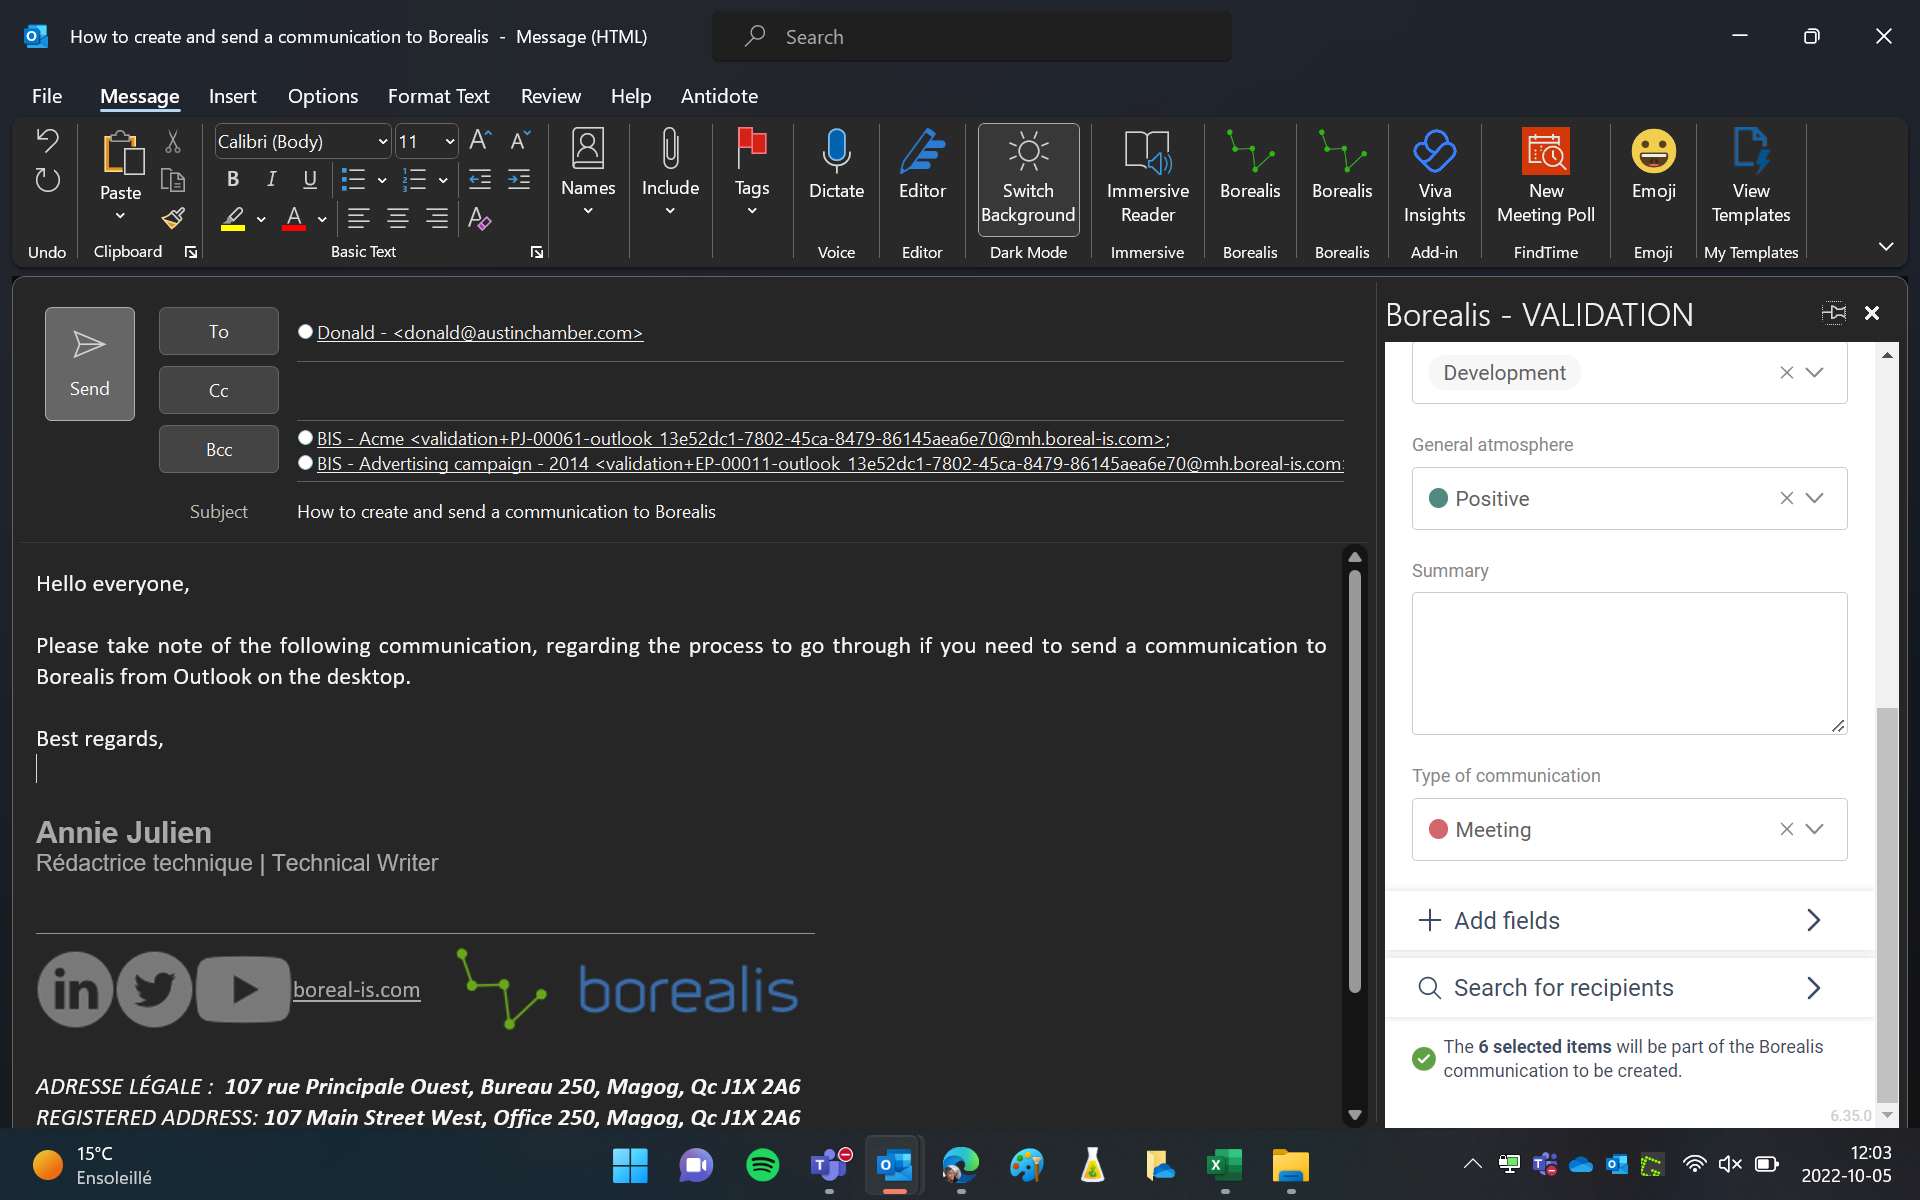
Task: Pin the Borealis VALIDATION pane
Action: tap(1833, 313)
